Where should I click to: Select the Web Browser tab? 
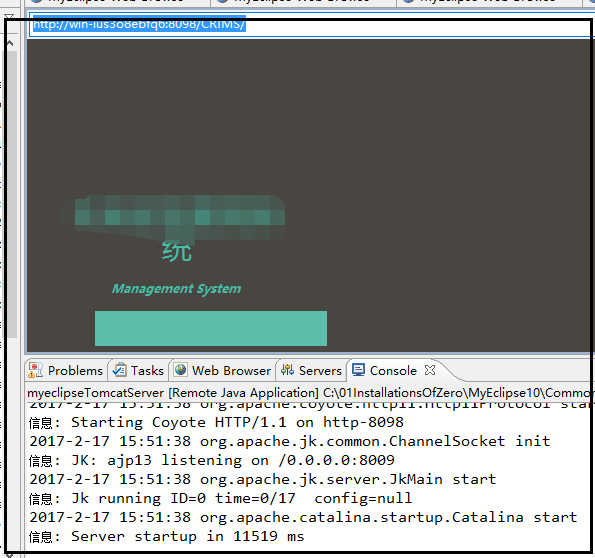pos(223,370)
